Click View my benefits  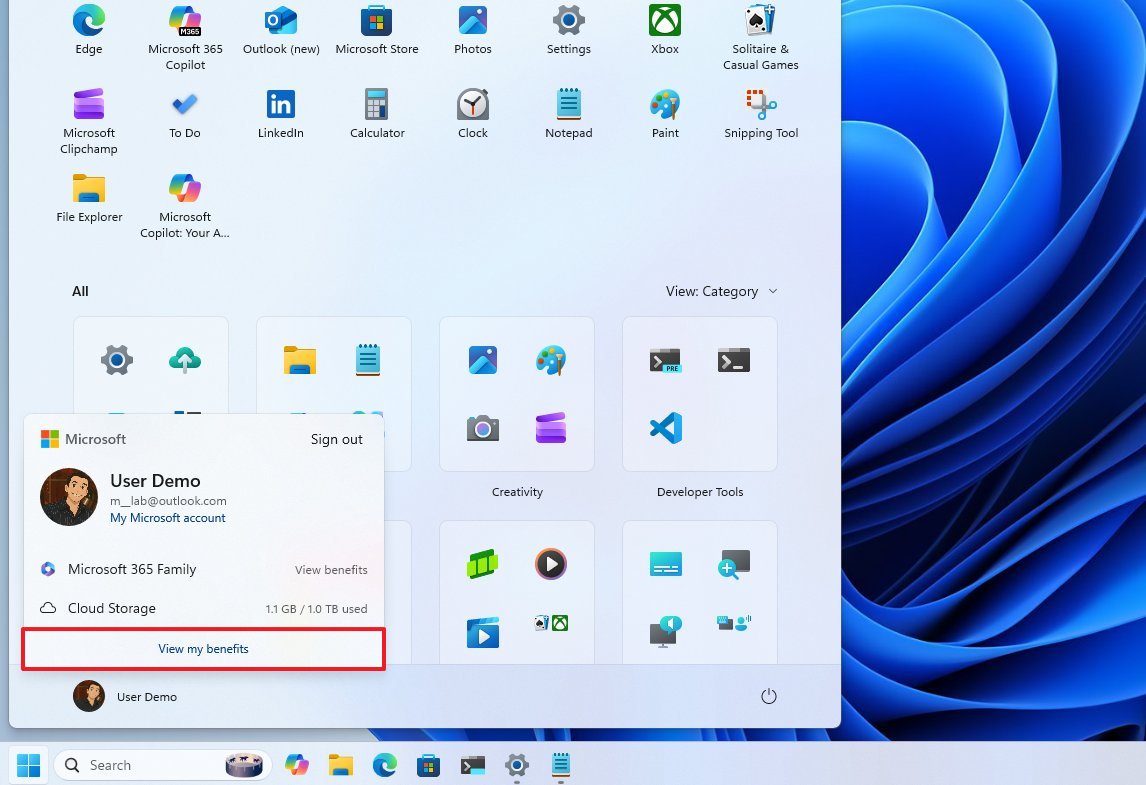click(x=203, y=648)
